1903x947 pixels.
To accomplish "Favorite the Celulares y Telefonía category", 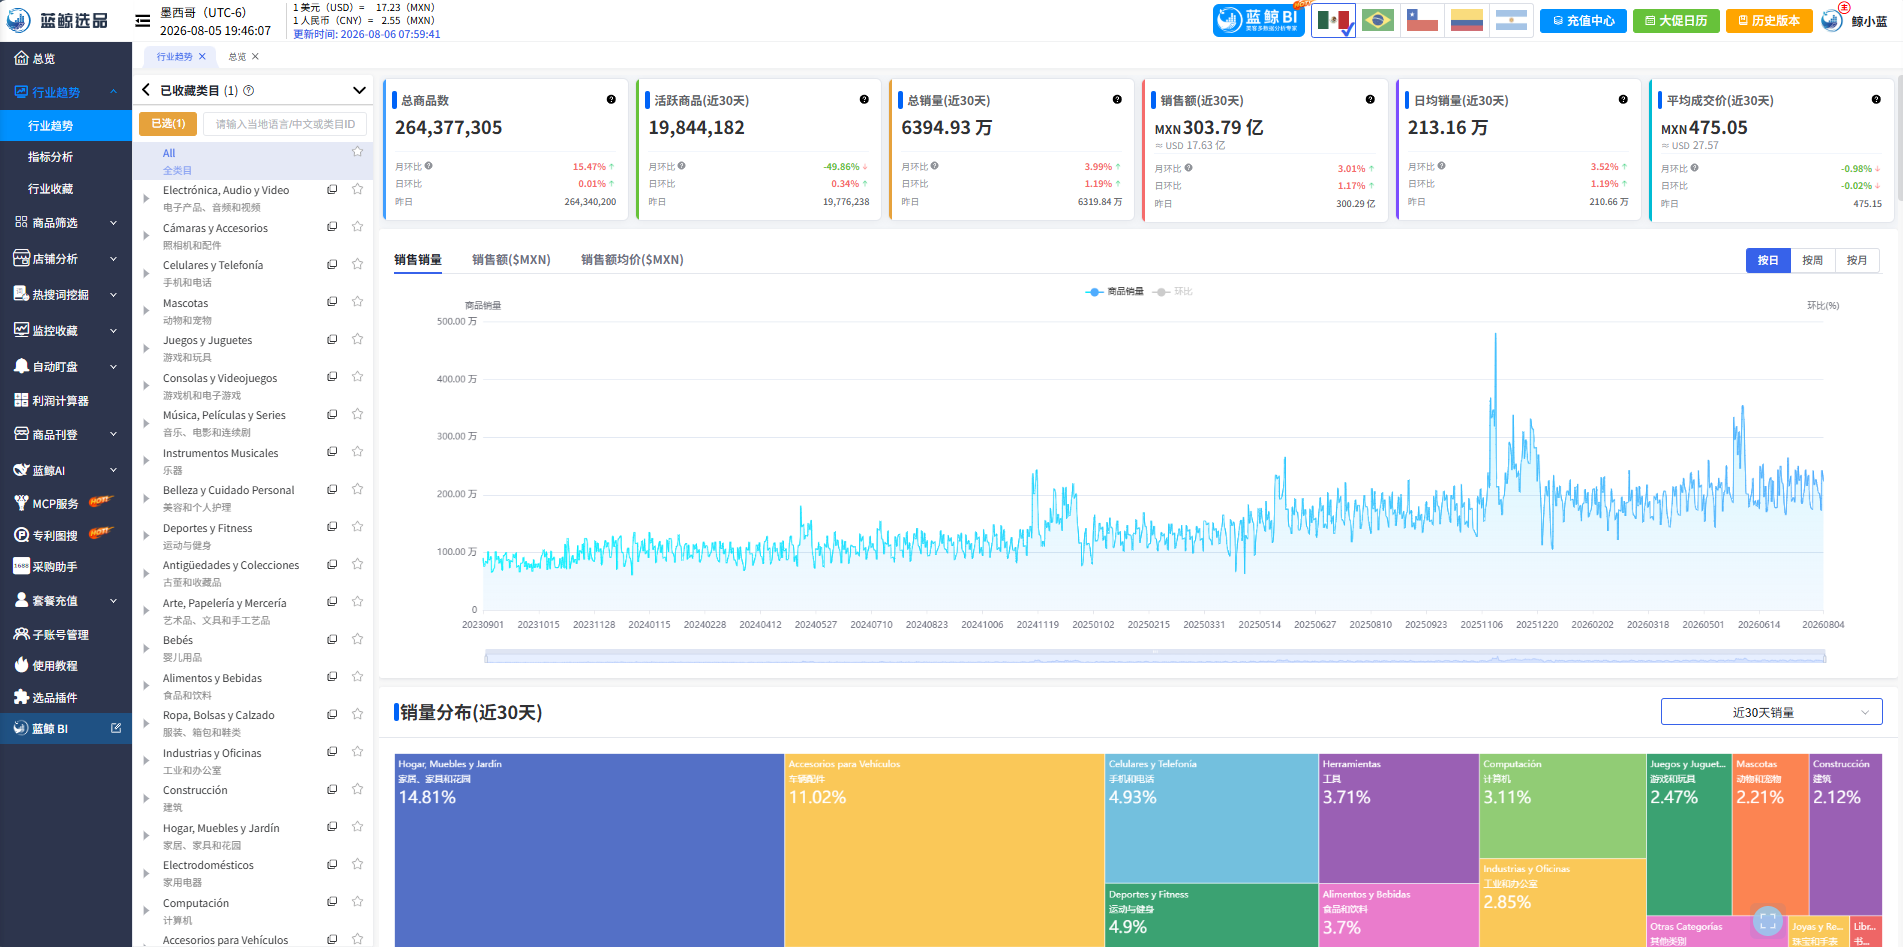I will click(x=357, y=264).
